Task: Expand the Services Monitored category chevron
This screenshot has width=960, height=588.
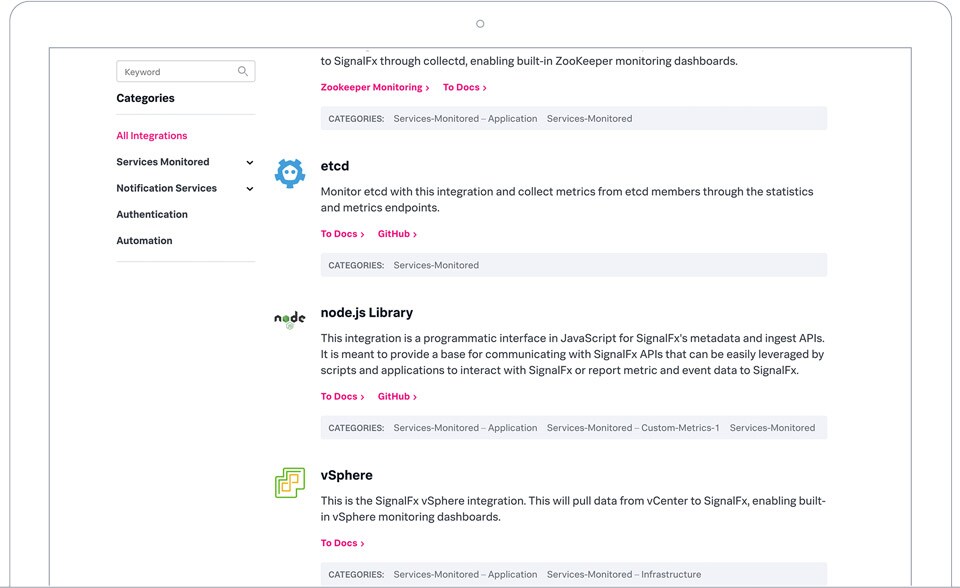Action: (x=250, y=162)
